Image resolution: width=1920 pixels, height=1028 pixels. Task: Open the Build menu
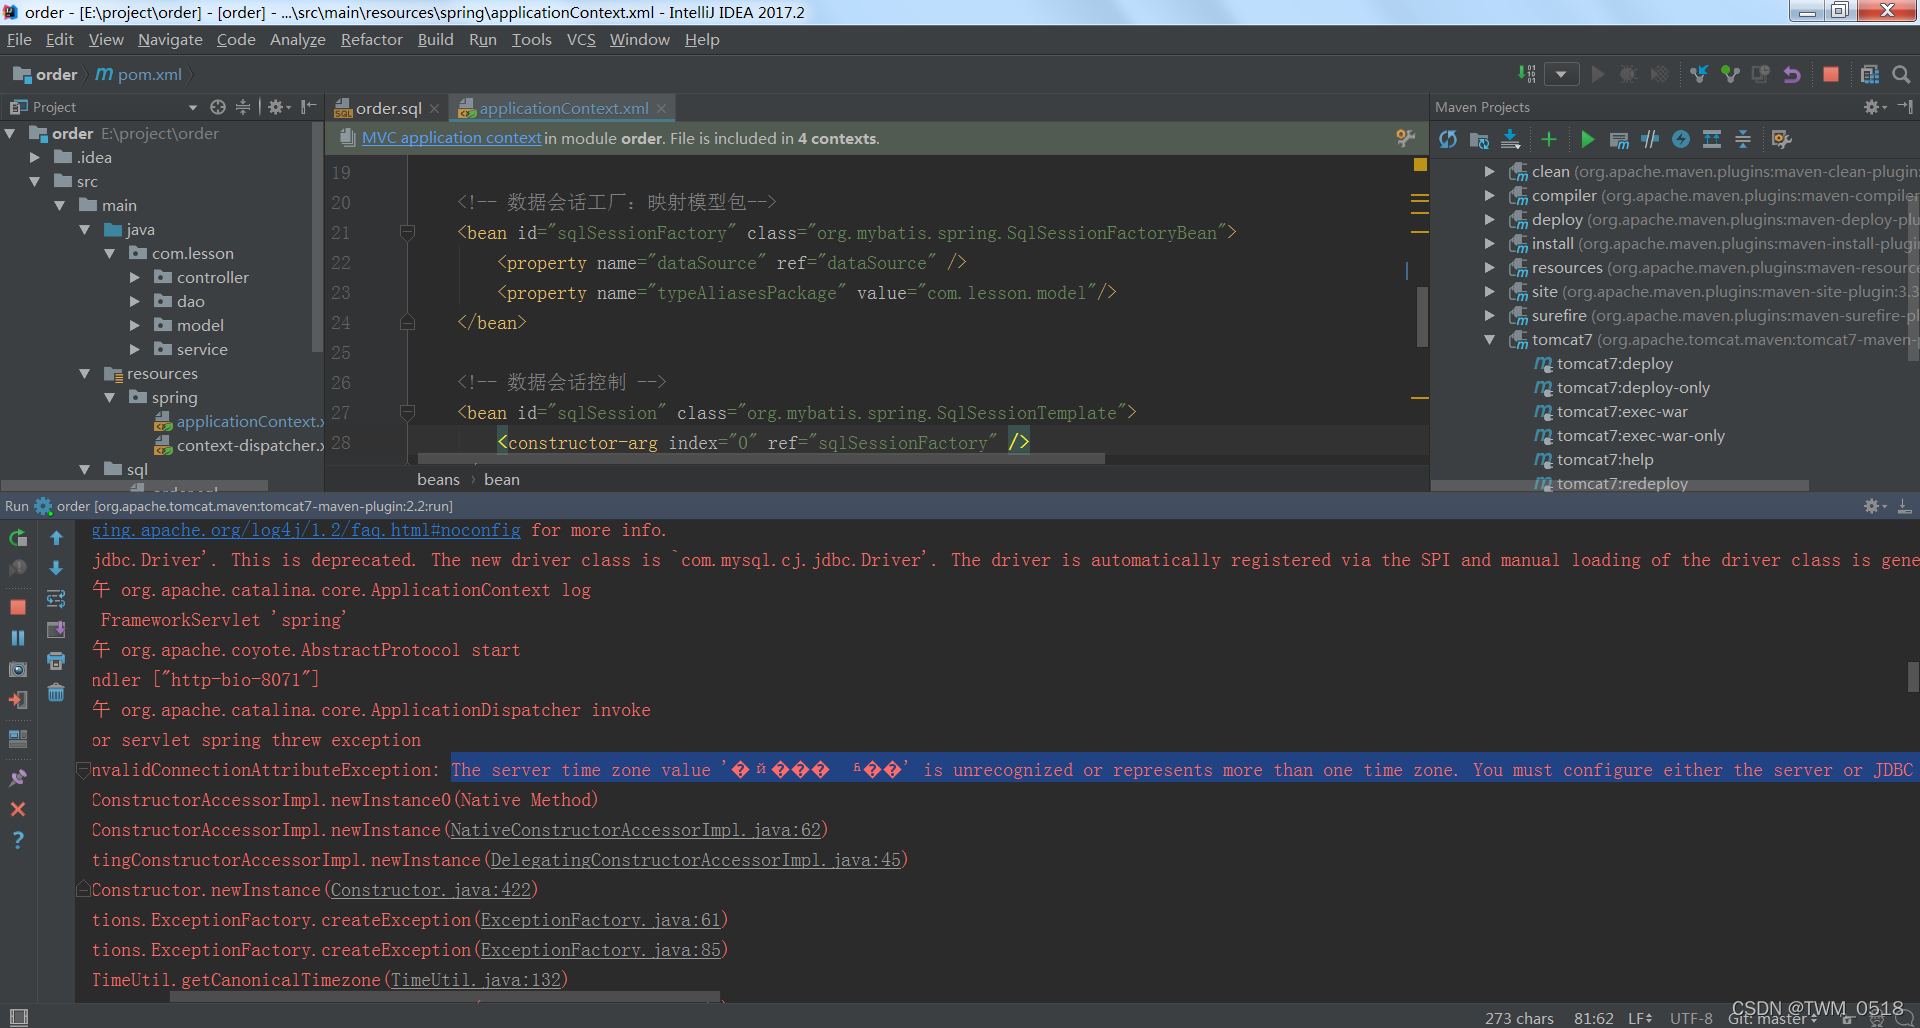click(435, 40)
